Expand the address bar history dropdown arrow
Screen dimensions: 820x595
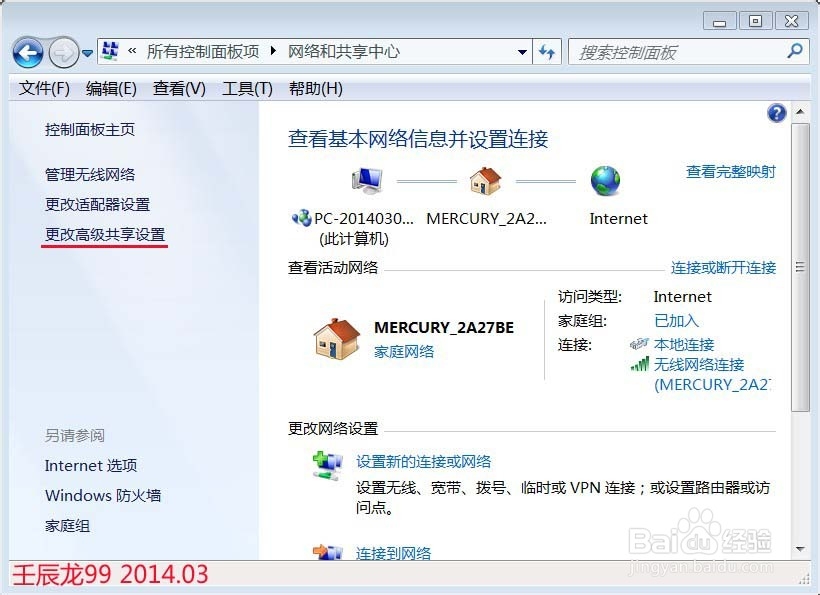point(522,52)
